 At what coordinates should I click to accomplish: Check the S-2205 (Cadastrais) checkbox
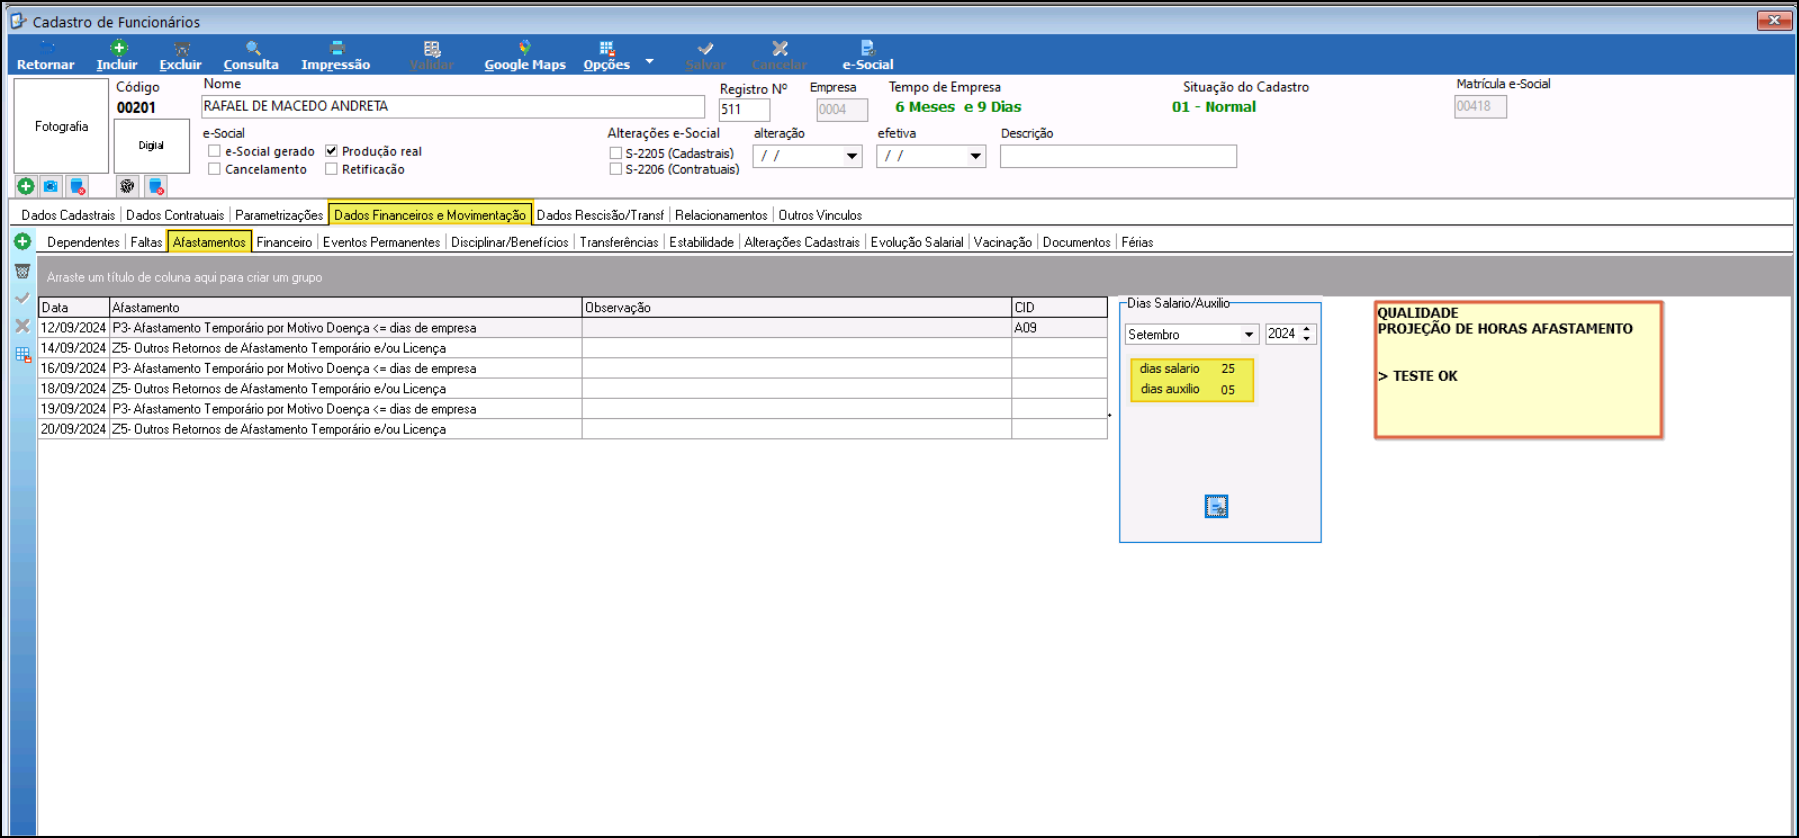click(x=615, y=153)
